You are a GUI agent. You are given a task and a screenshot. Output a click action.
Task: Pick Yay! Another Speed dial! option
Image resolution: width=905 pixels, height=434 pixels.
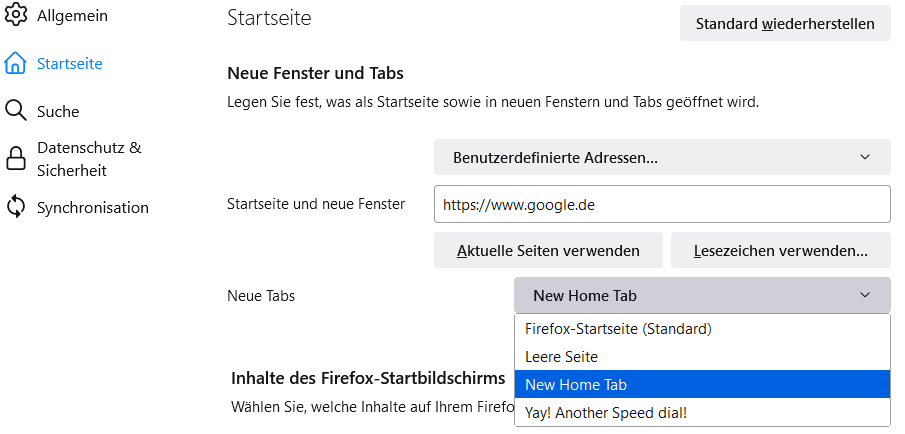605,412
